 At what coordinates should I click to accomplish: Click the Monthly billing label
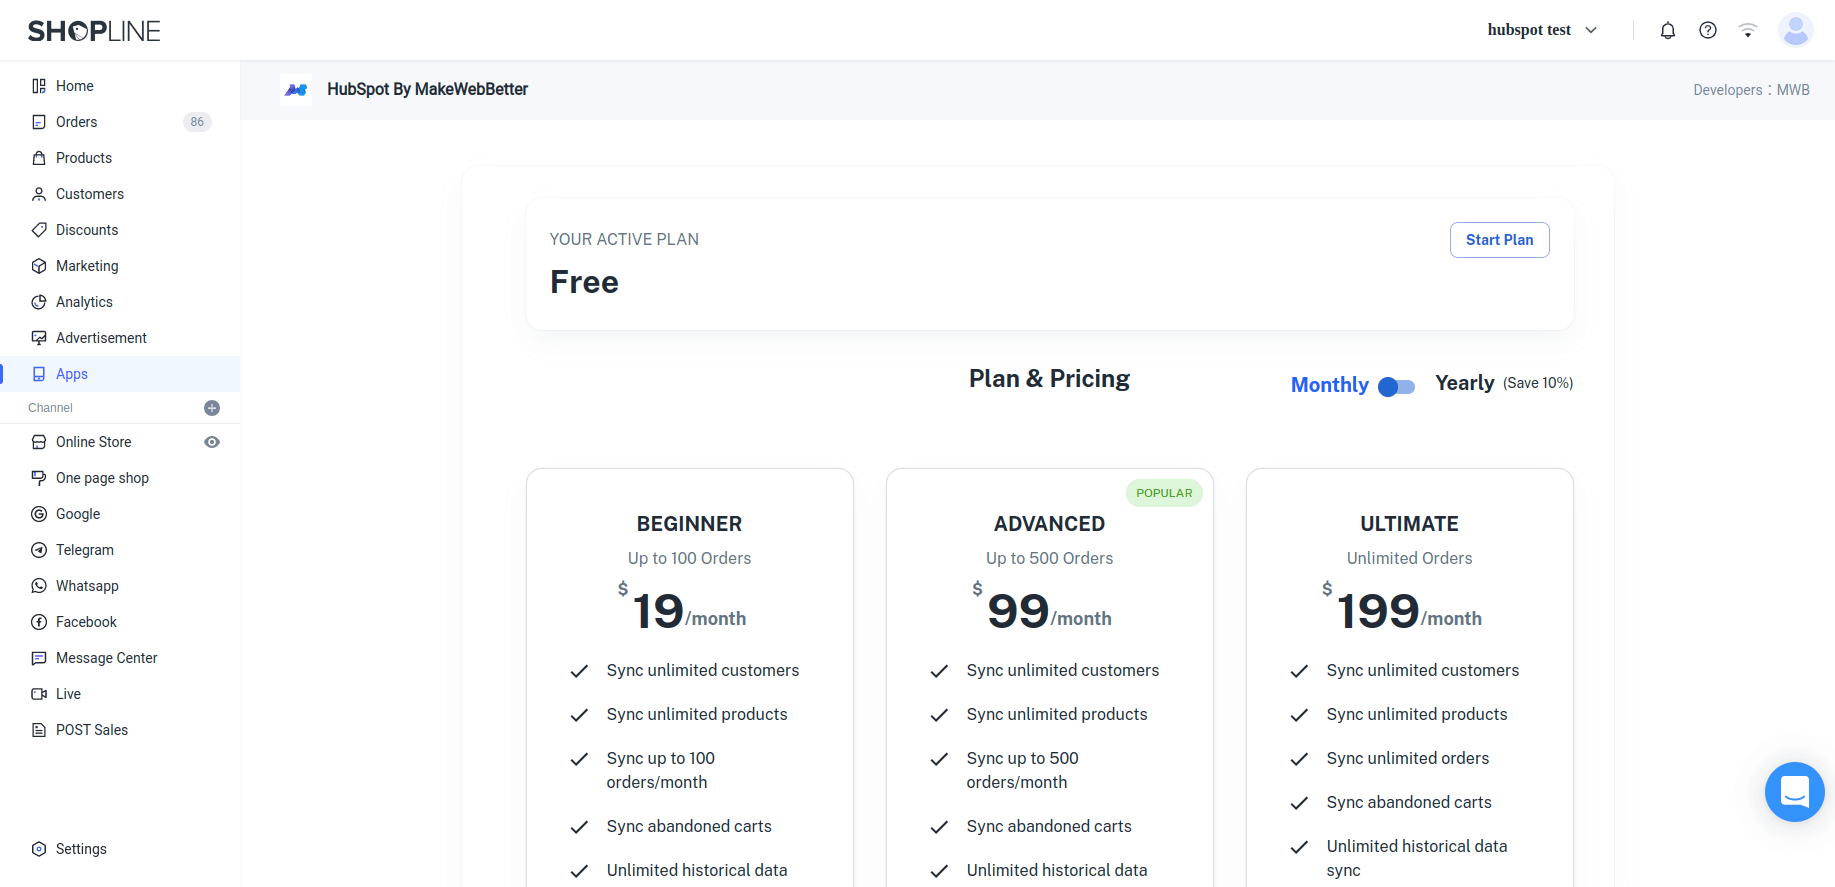click(1329, 385)
